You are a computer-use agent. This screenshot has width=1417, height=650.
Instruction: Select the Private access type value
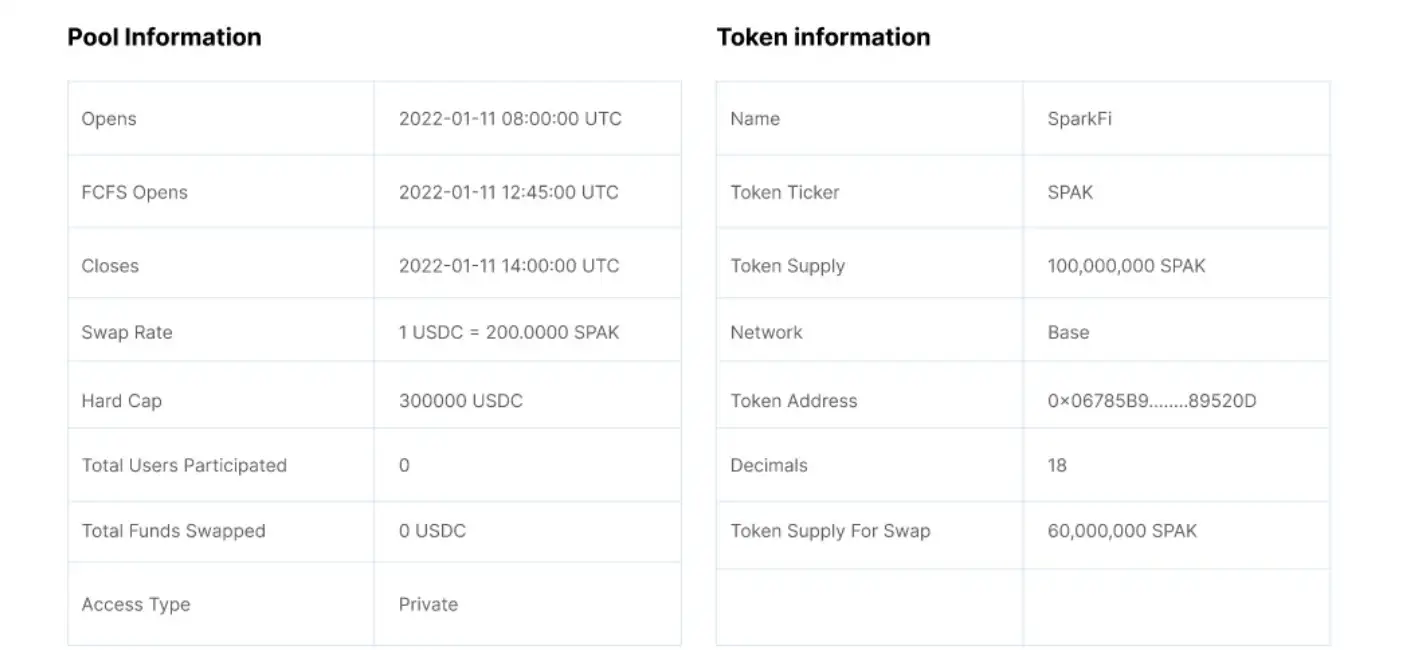coord(428,604)
